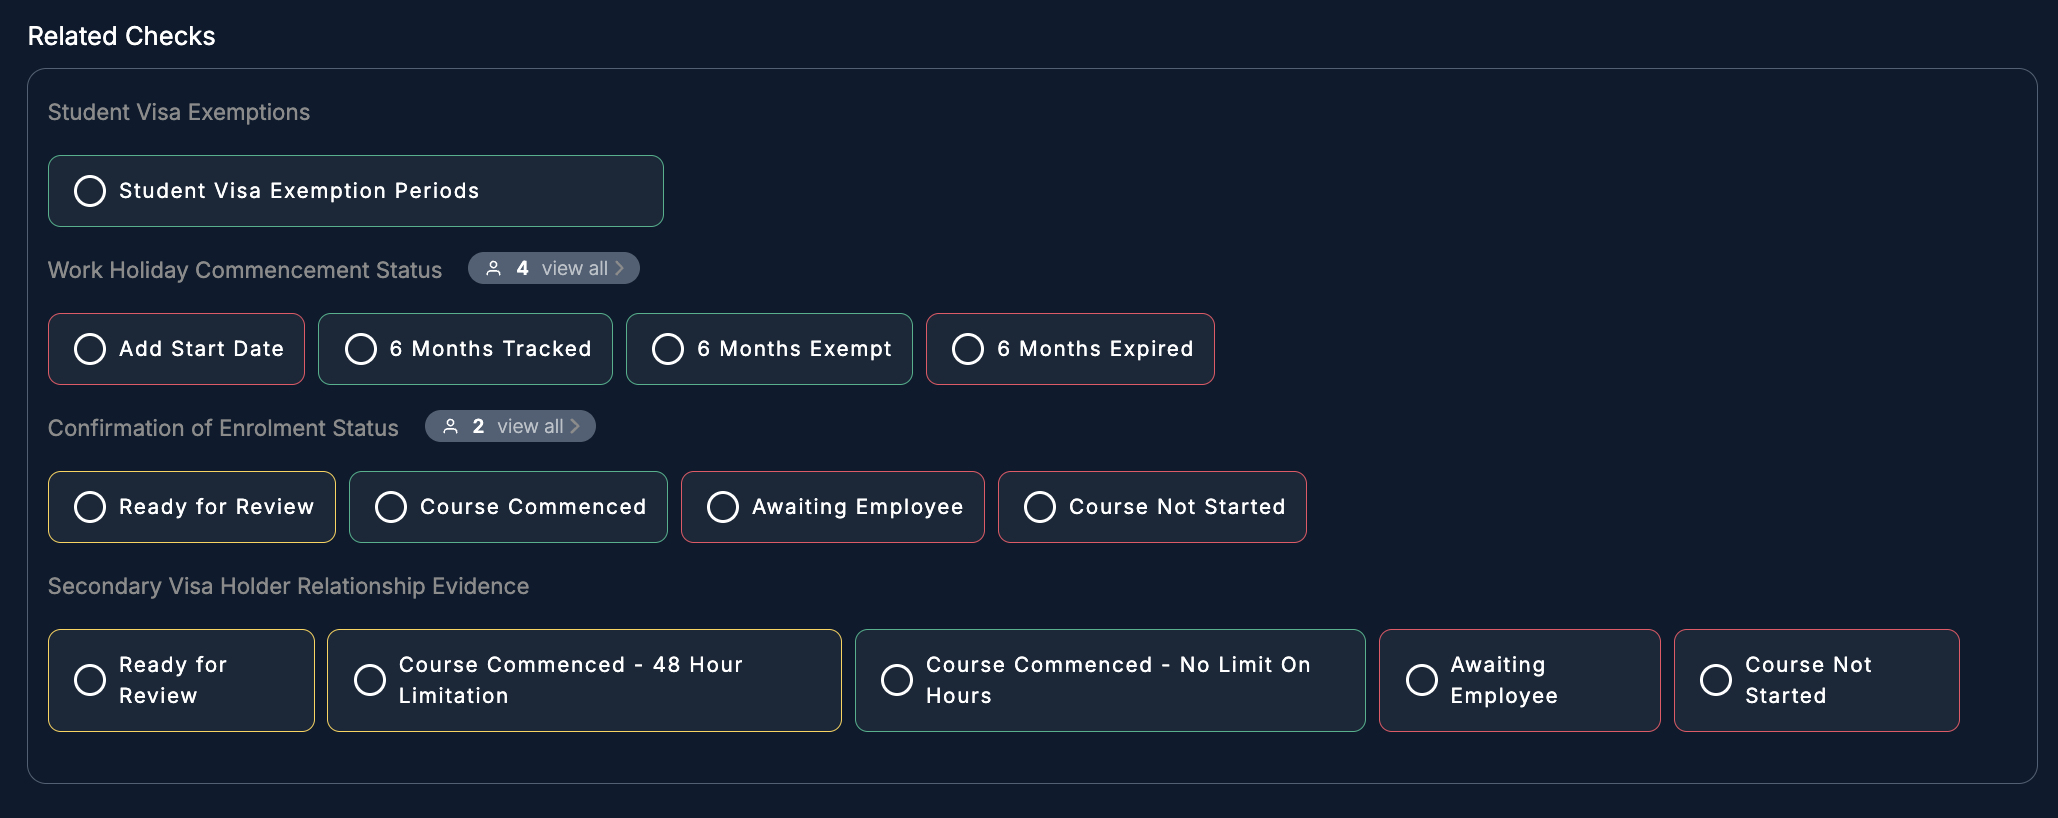2058x818 pixels.
Task: Choose the 6 Months Exempt option
Action: click(x=769, y=349)
